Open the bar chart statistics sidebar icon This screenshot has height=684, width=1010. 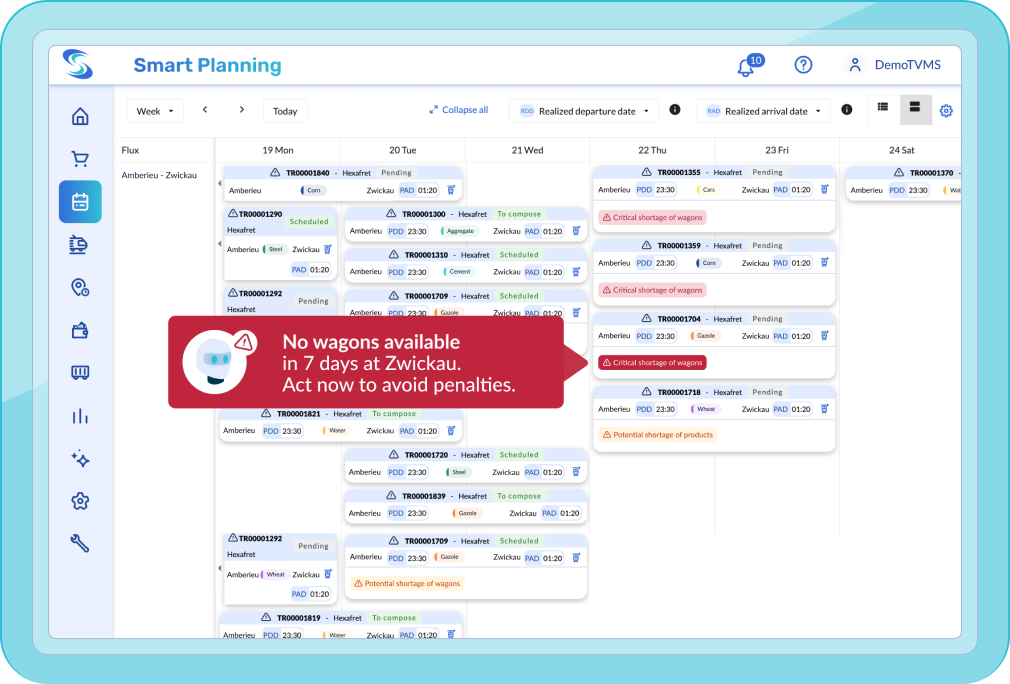pyautogui.click(x=80, y=416)
